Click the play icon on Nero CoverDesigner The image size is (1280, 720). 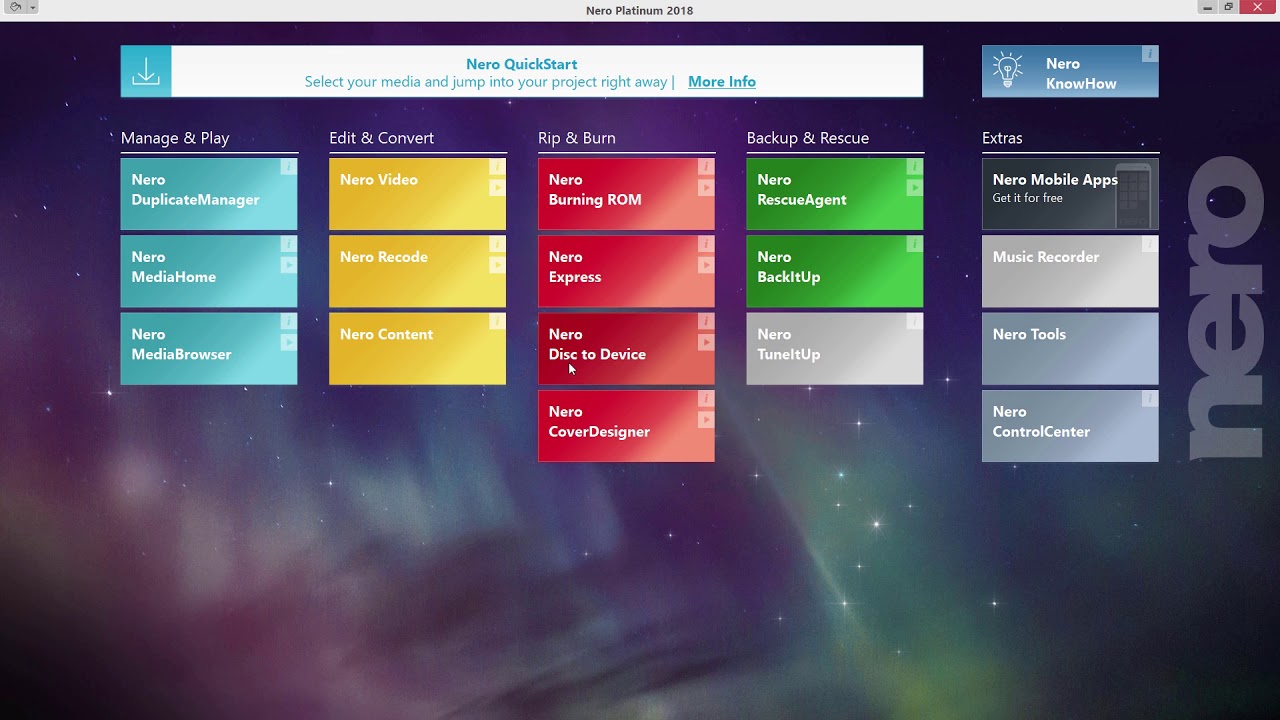coord(706,419)
